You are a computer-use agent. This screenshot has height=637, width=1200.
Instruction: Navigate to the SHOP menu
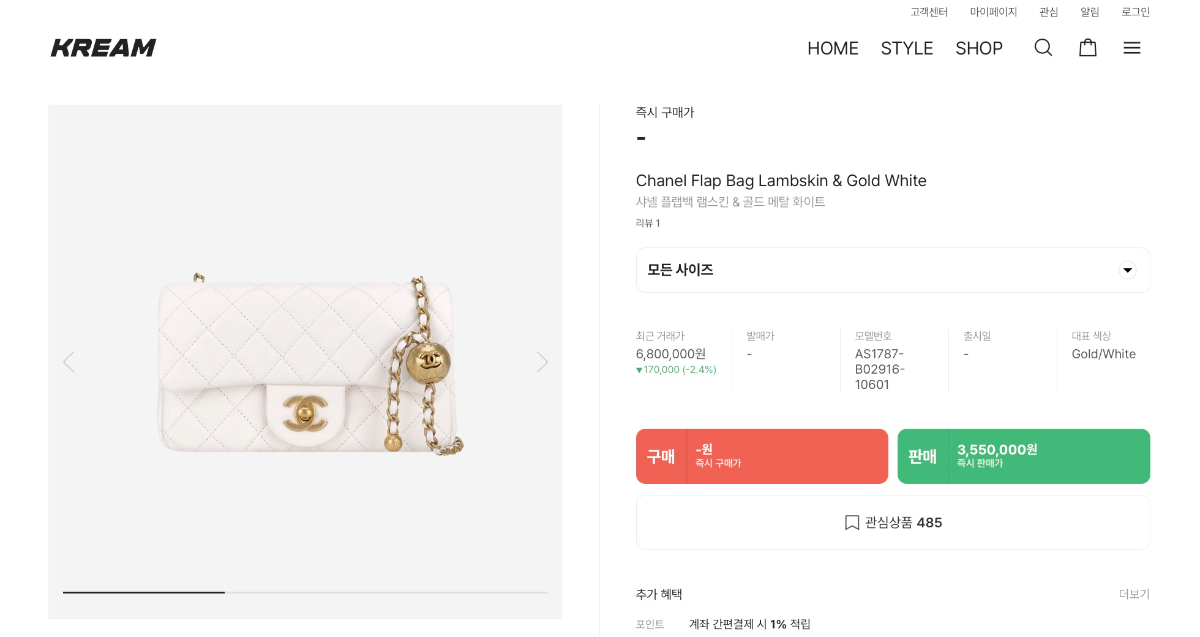coord(979,48)
